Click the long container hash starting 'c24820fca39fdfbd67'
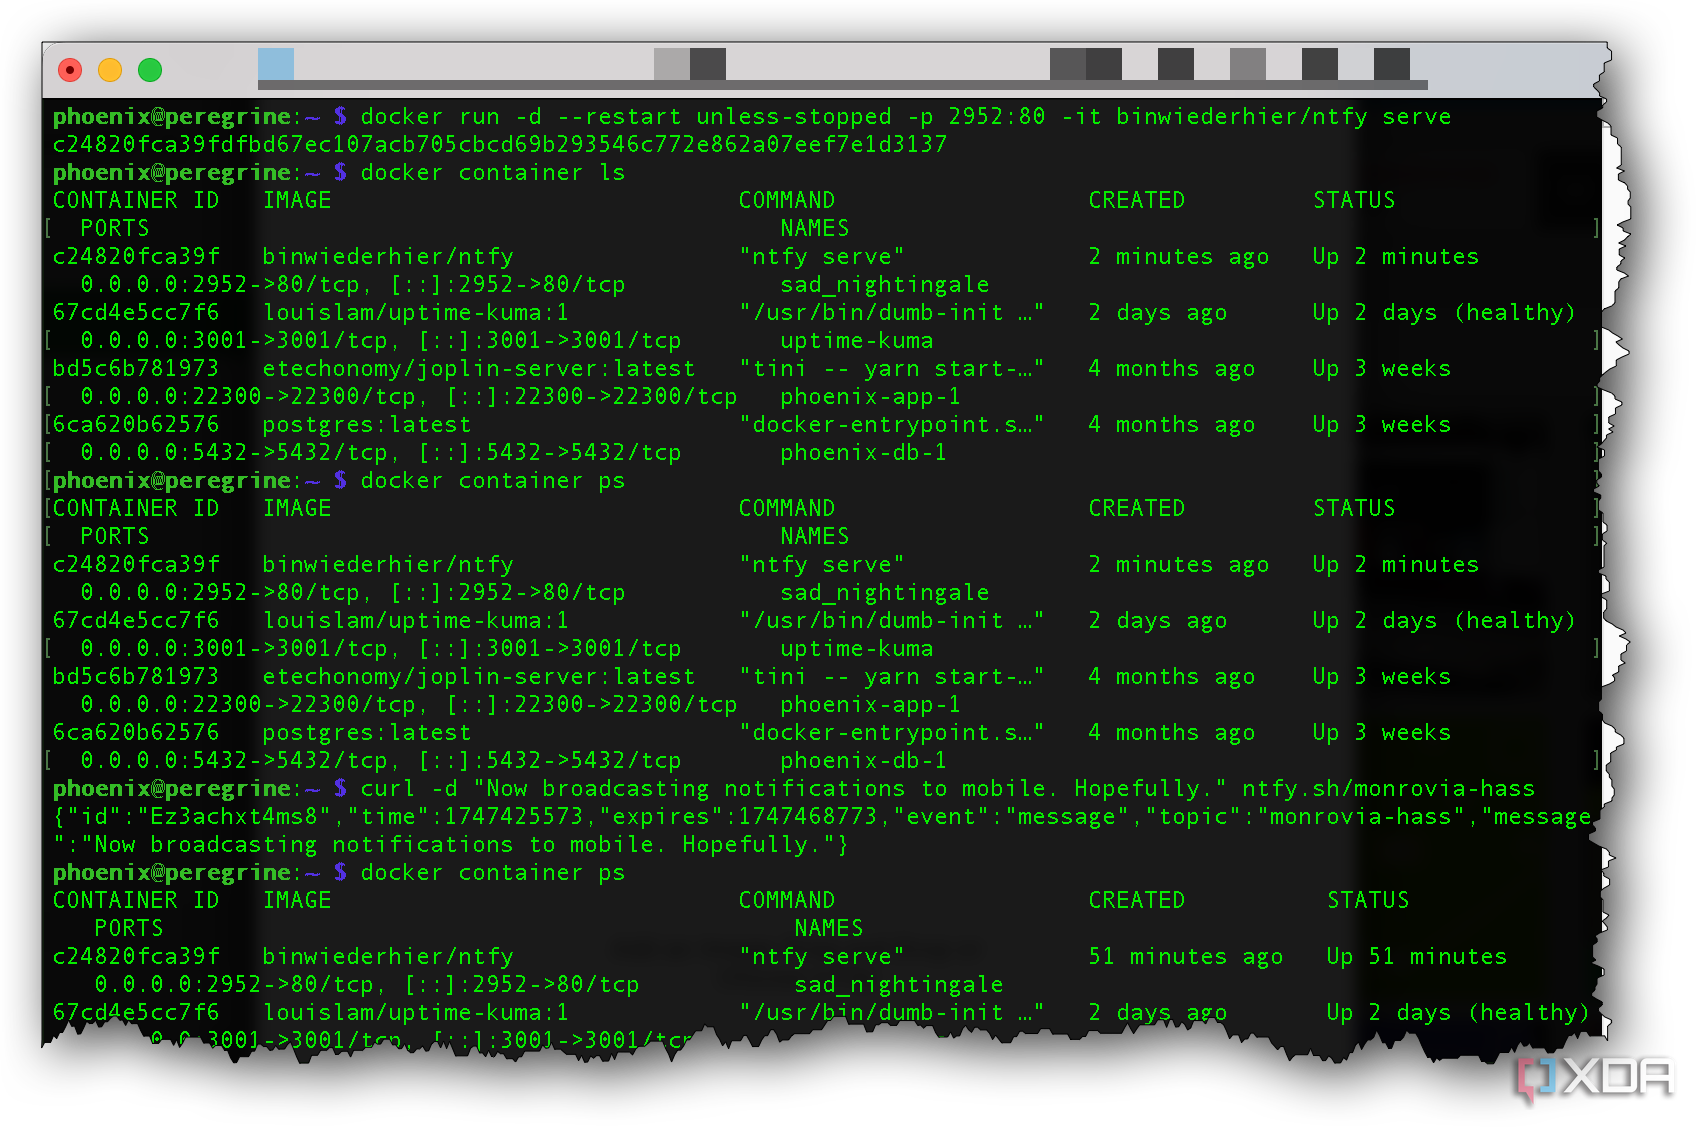This screenshot has width=1698, height=1130. tap(500, 145)
